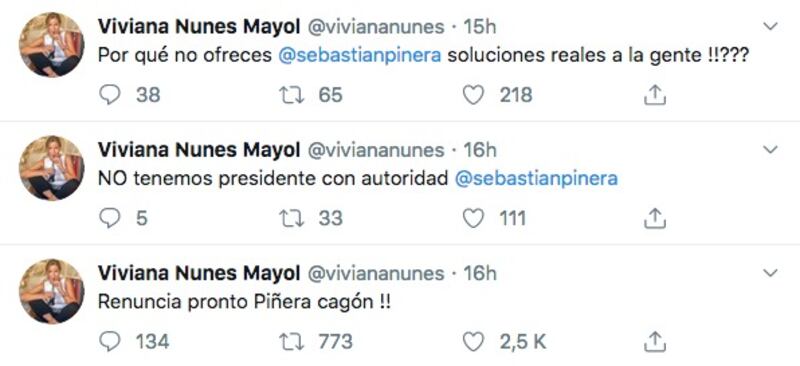Screen dimensions: 800x366
Task: Retweet the tweet with 33 retweets
Action: pyautogui.click(x=292, y=218)
